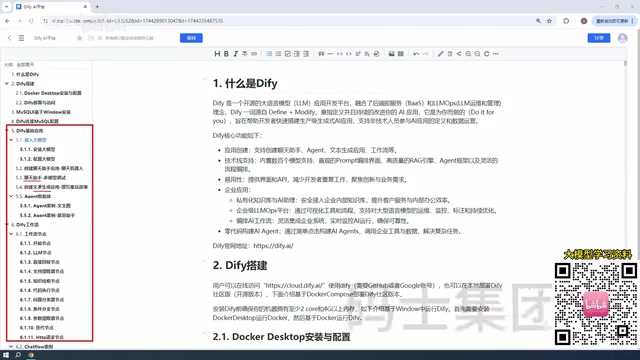
Task: Collapse the 6.1 outline section
Action: coord(11,234)
